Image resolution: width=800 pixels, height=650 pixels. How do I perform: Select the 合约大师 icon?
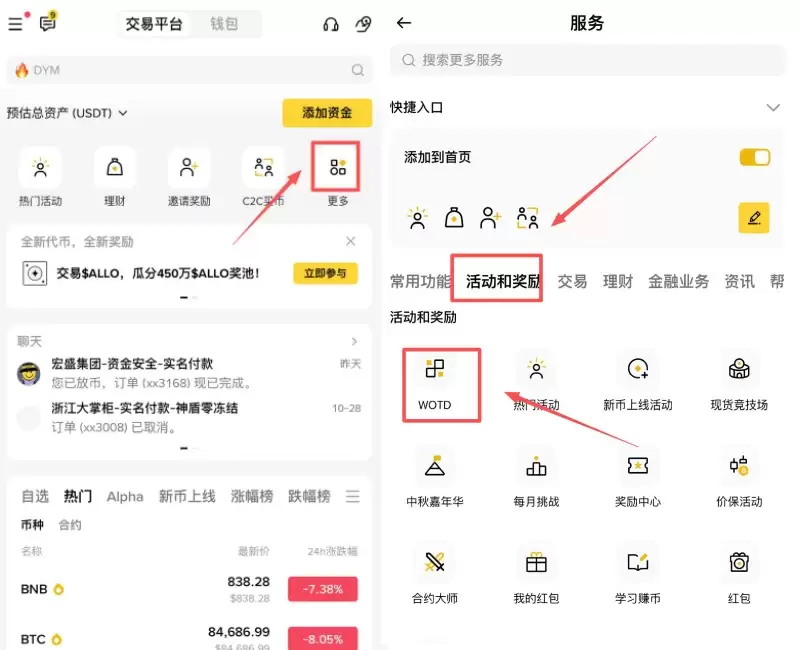click(x=435, y=565)
